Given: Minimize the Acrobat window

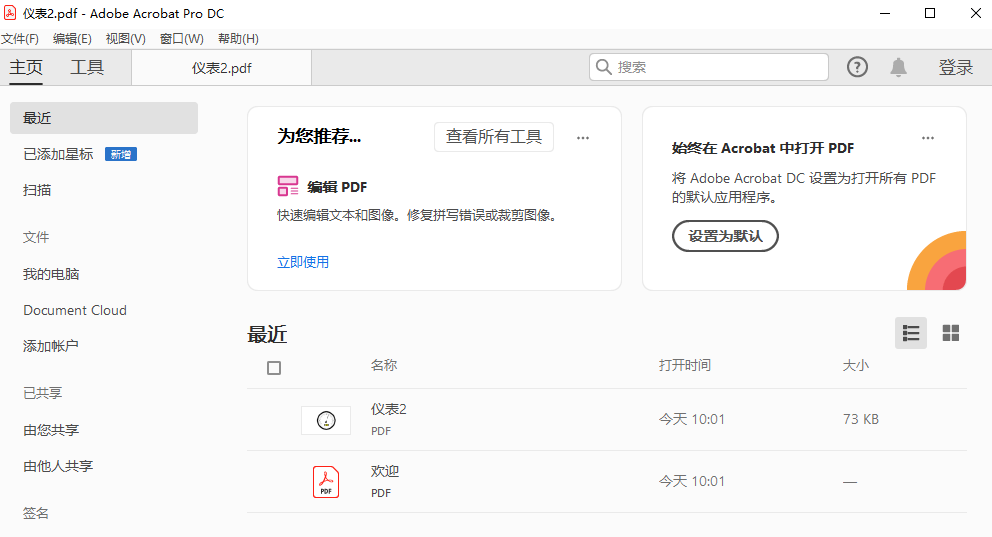Looking at the screenshot, I should (x=885, y=13).
